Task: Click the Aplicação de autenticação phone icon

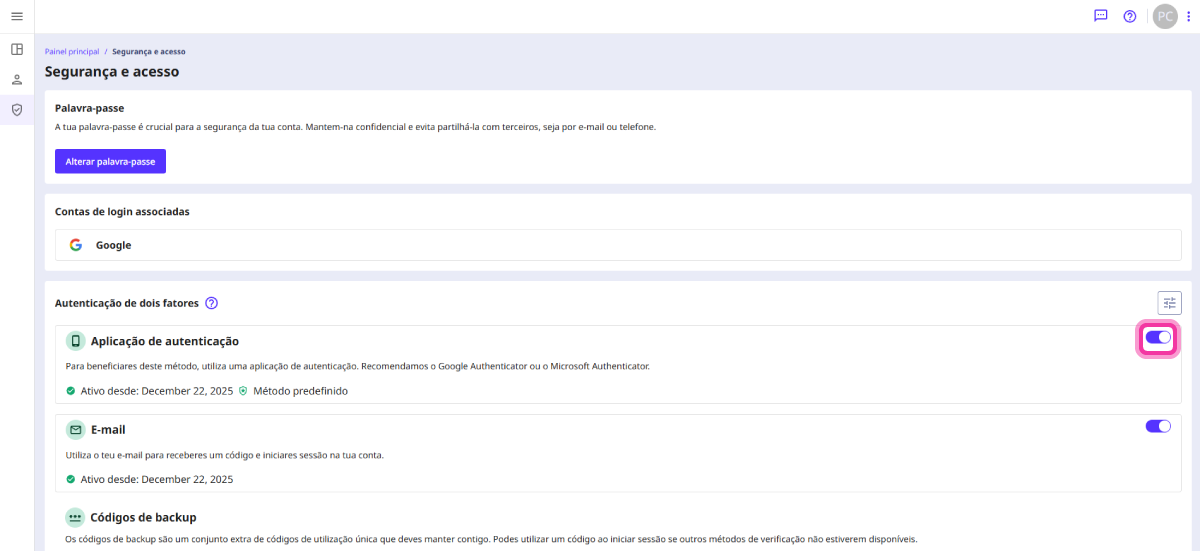Action: tap(75, 341)
